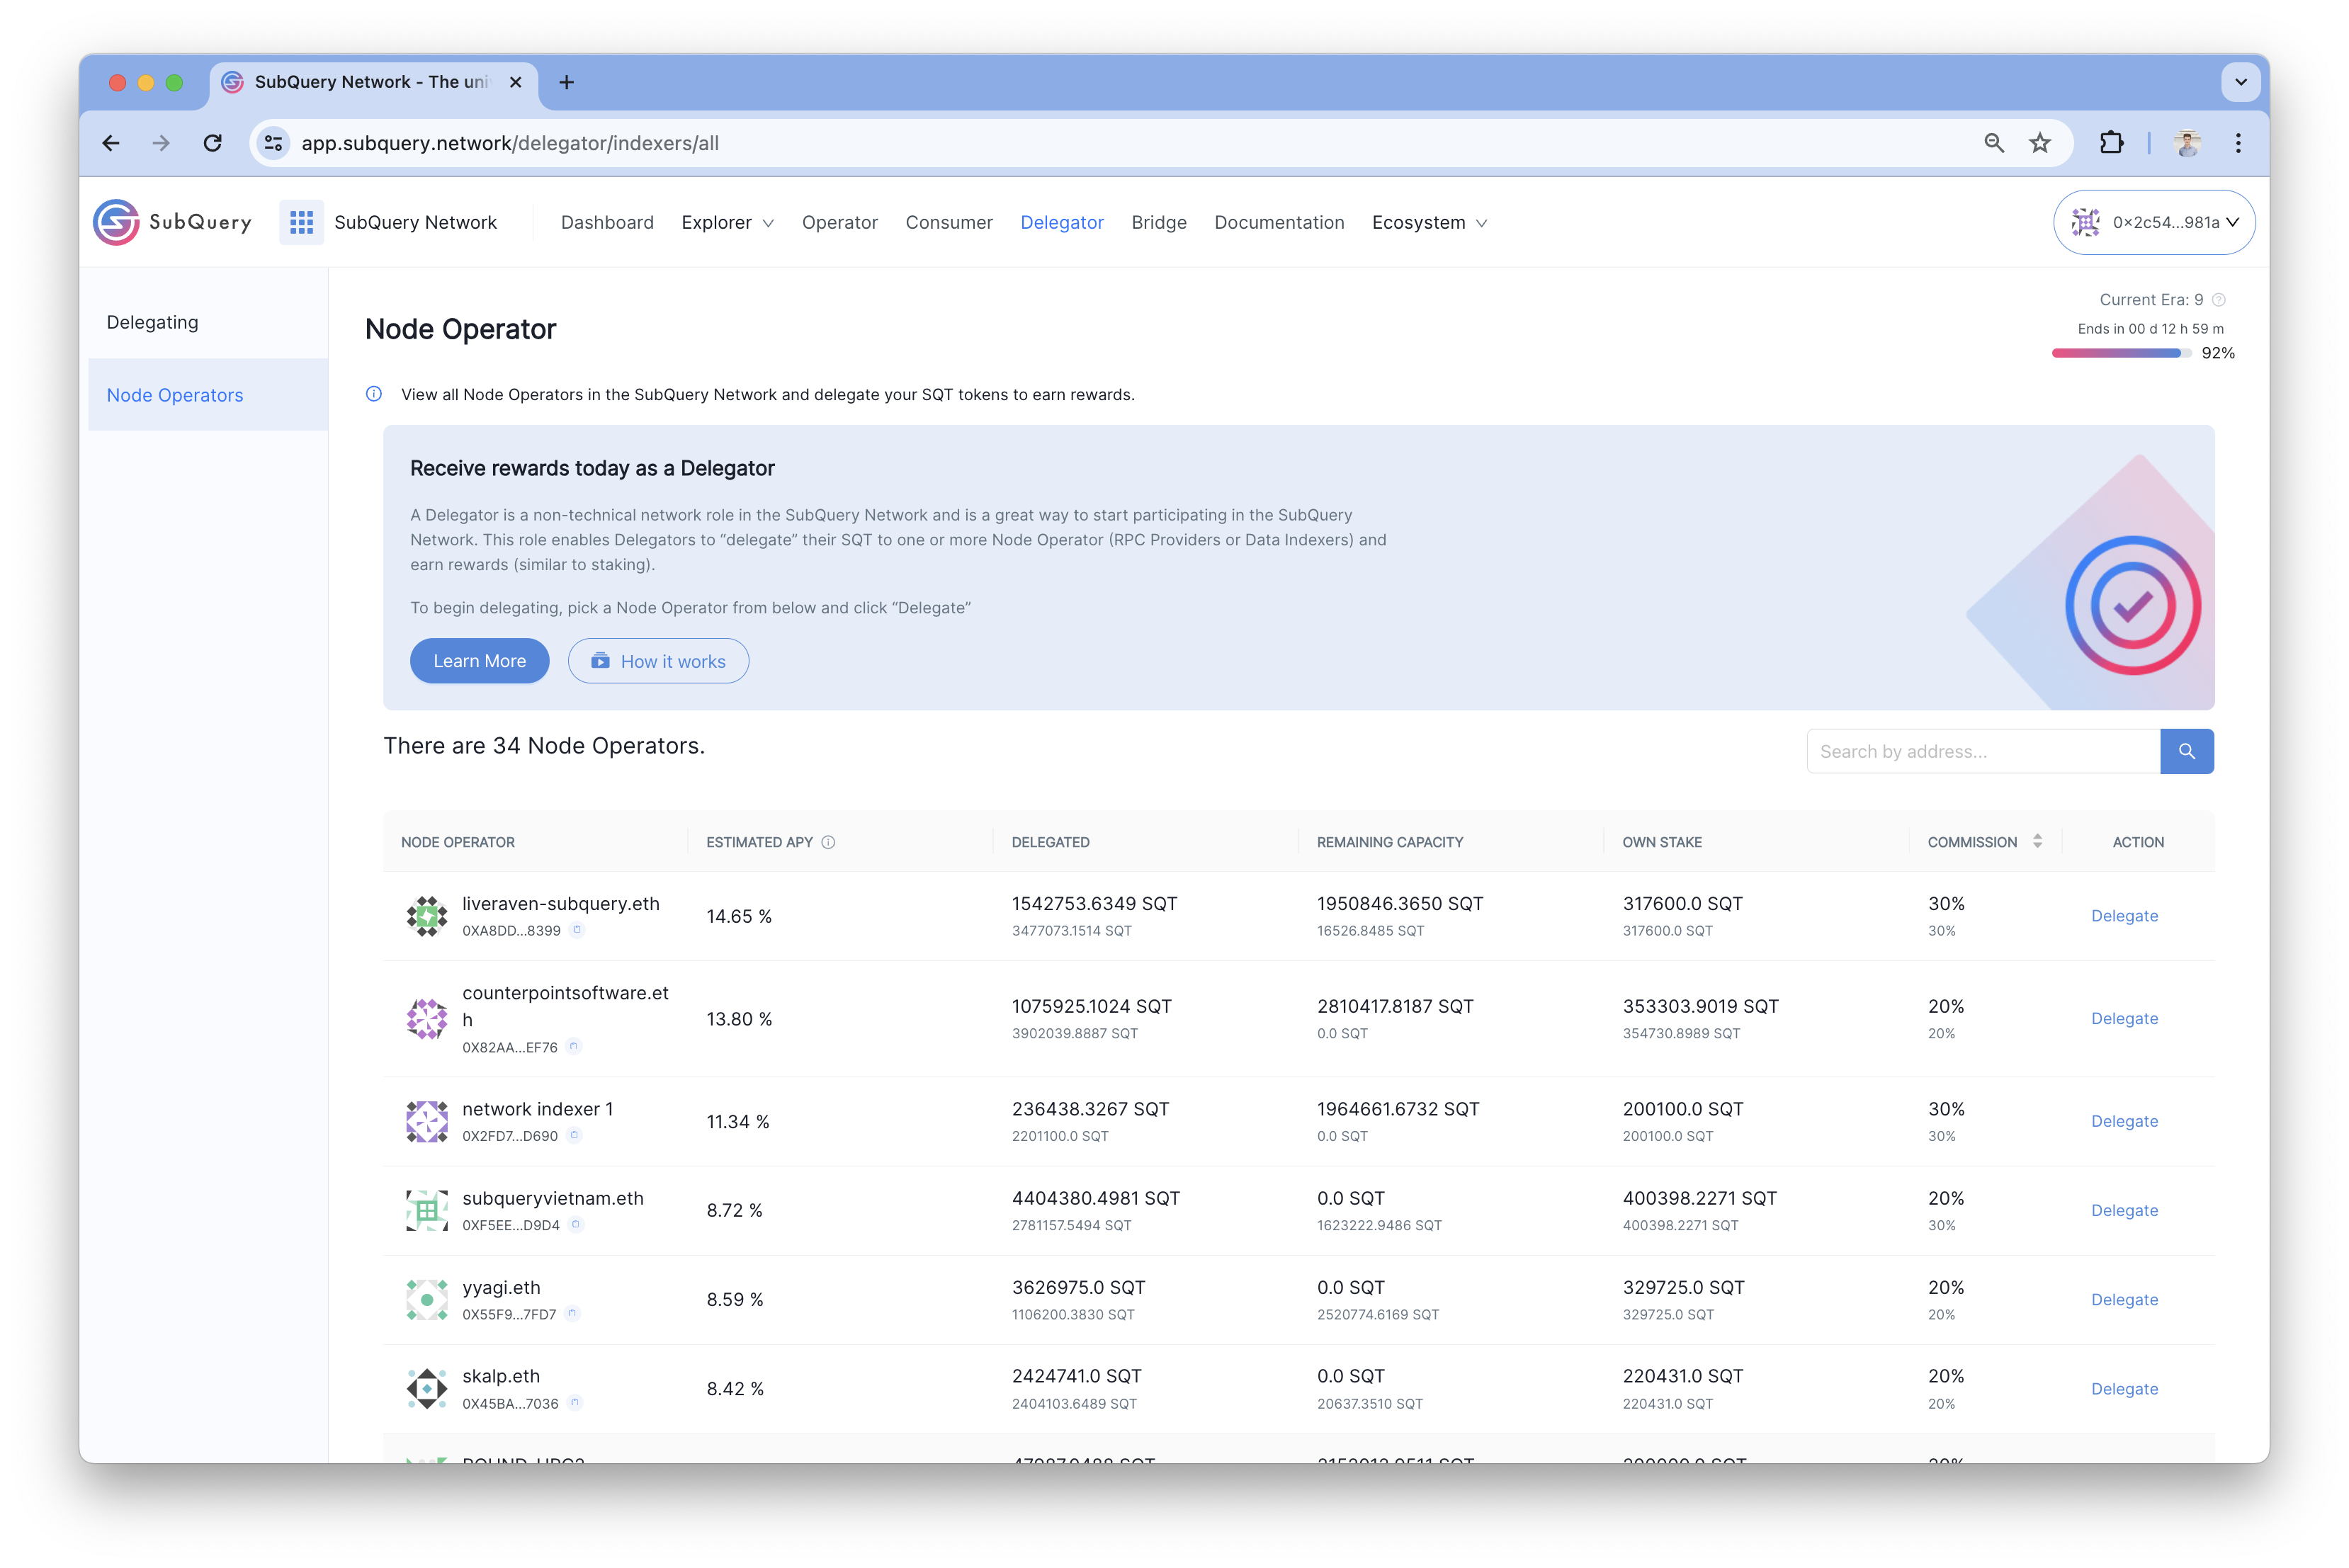The width and height of the screenshot is (2349, 1568).
Task: Click the browser forward arrow
Action: coord(161,143)
